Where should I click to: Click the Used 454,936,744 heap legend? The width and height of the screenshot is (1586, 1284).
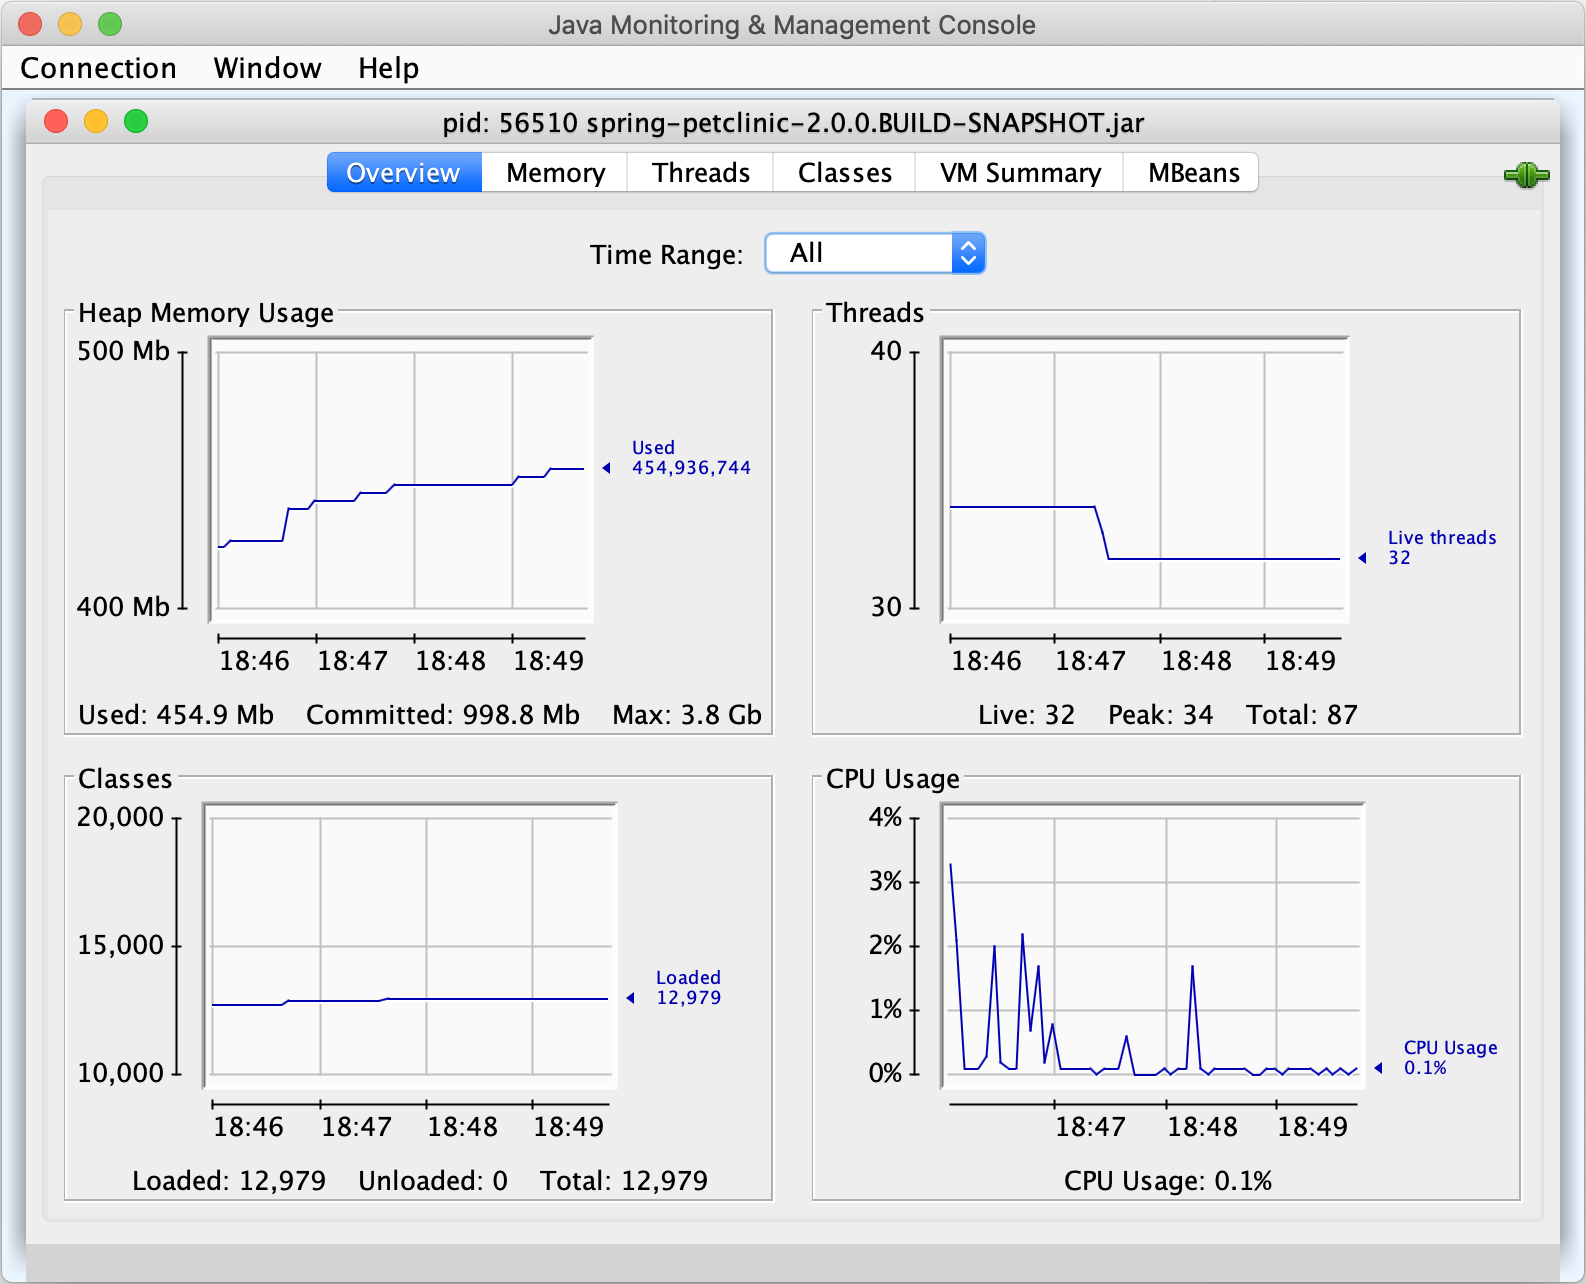coord(690,458)
